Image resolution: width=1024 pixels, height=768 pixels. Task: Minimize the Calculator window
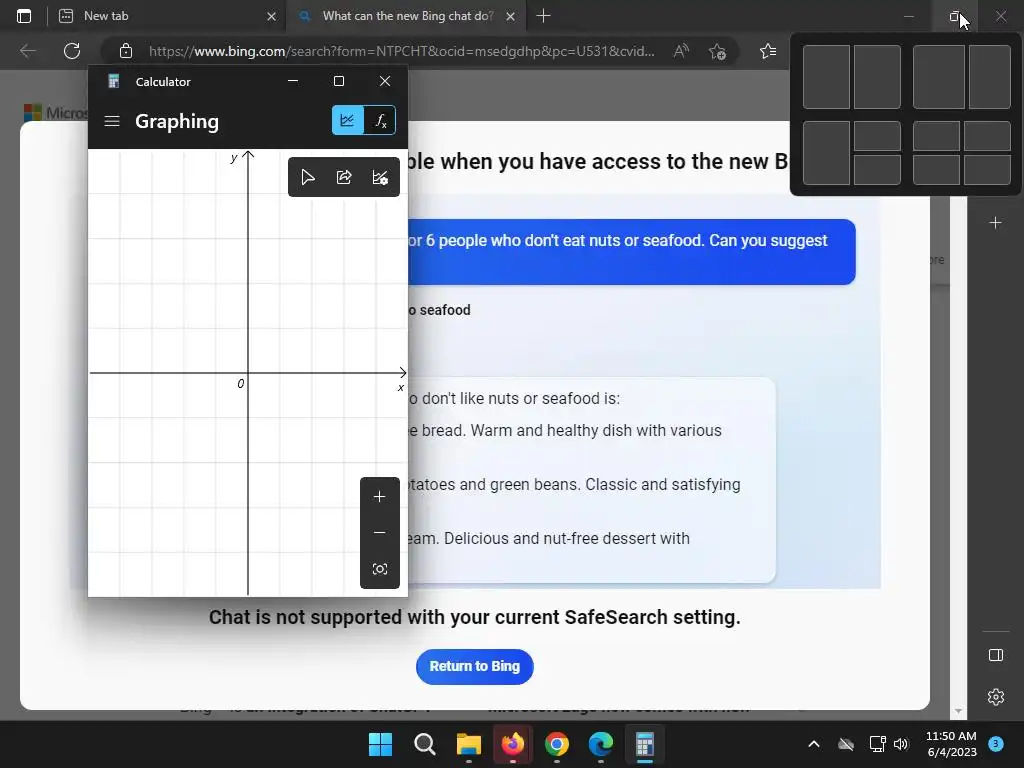pyautogui.click(x=293, y=81)
